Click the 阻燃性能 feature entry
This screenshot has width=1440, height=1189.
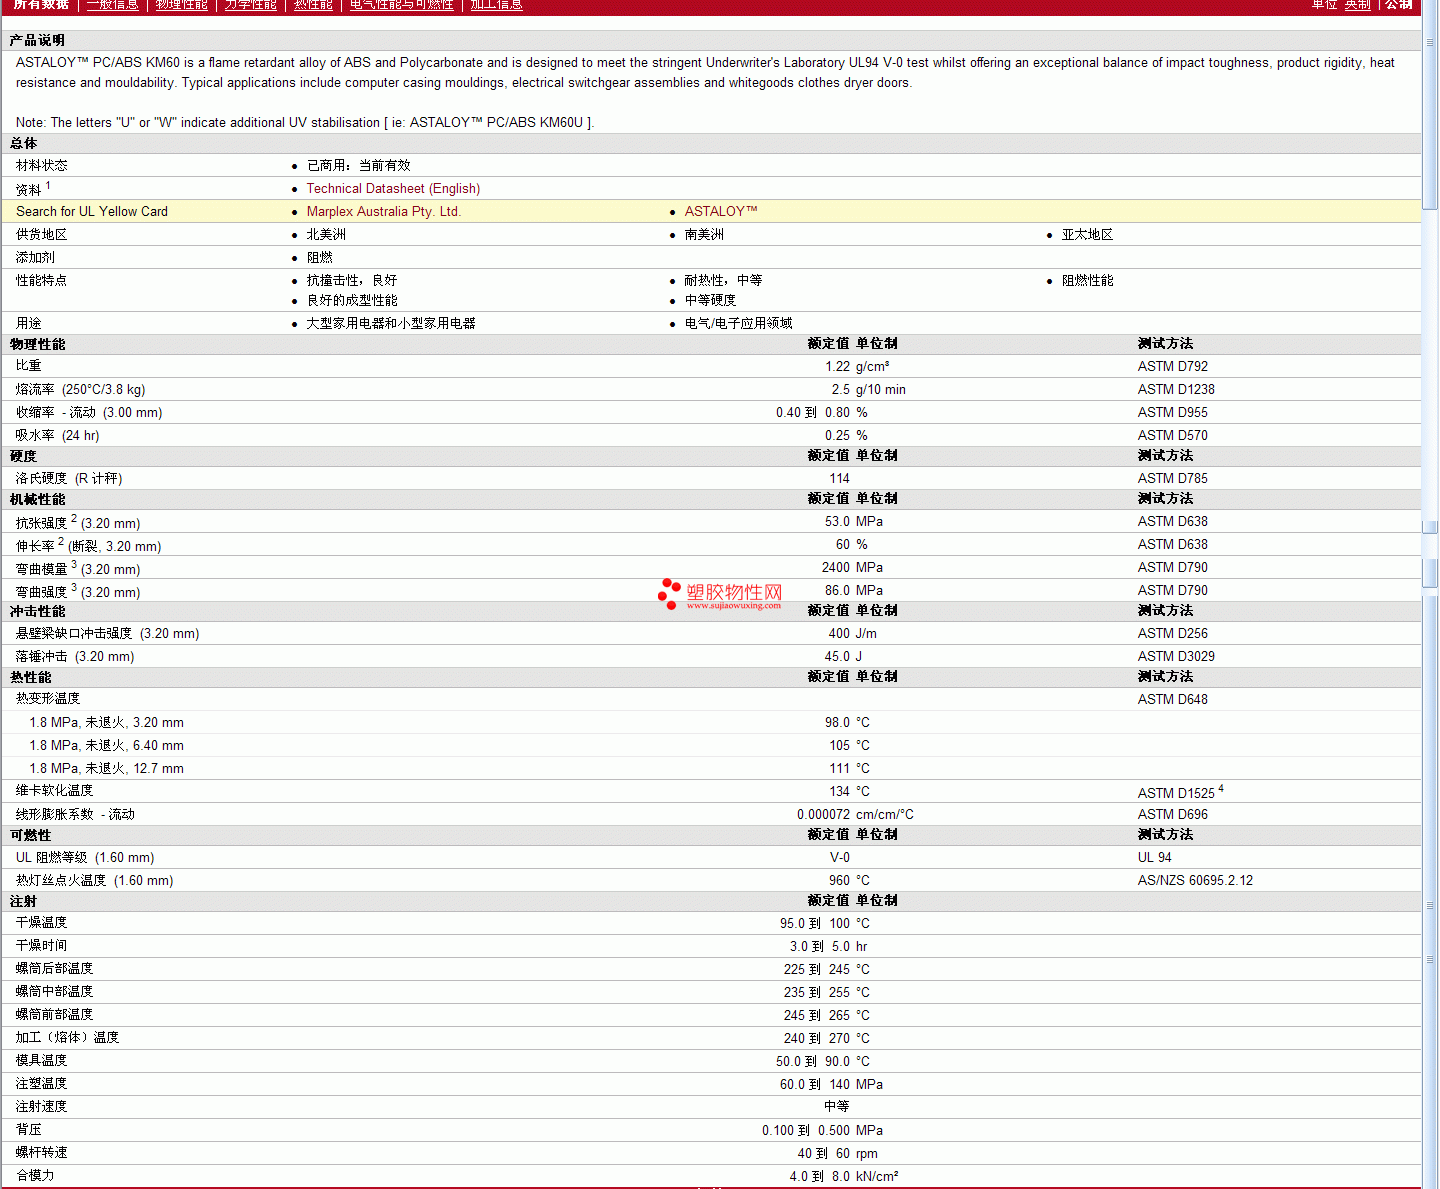click(x=1087, y=280)
